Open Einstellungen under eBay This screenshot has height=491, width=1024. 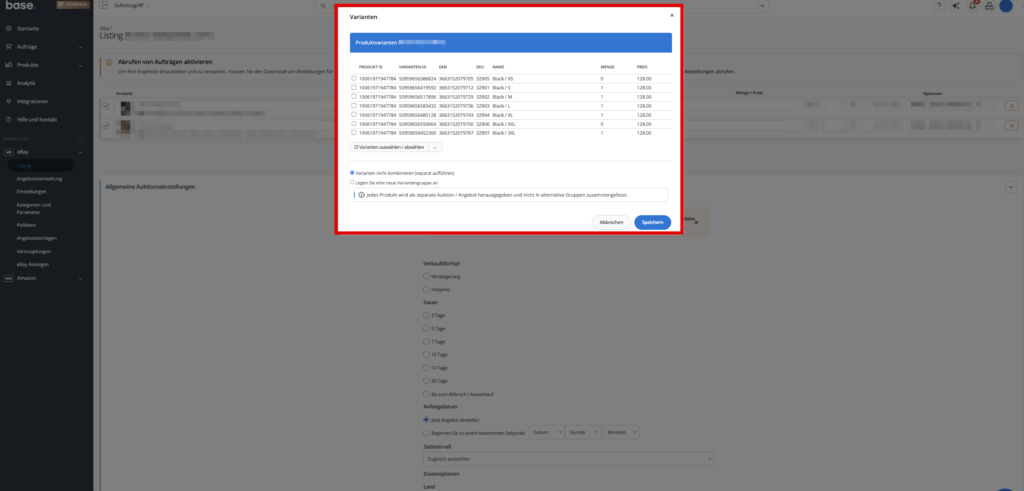point(31,192)
